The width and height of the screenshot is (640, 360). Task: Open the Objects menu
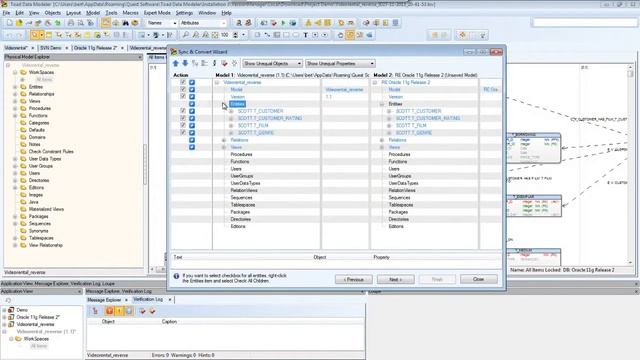[x=53, y=13]
